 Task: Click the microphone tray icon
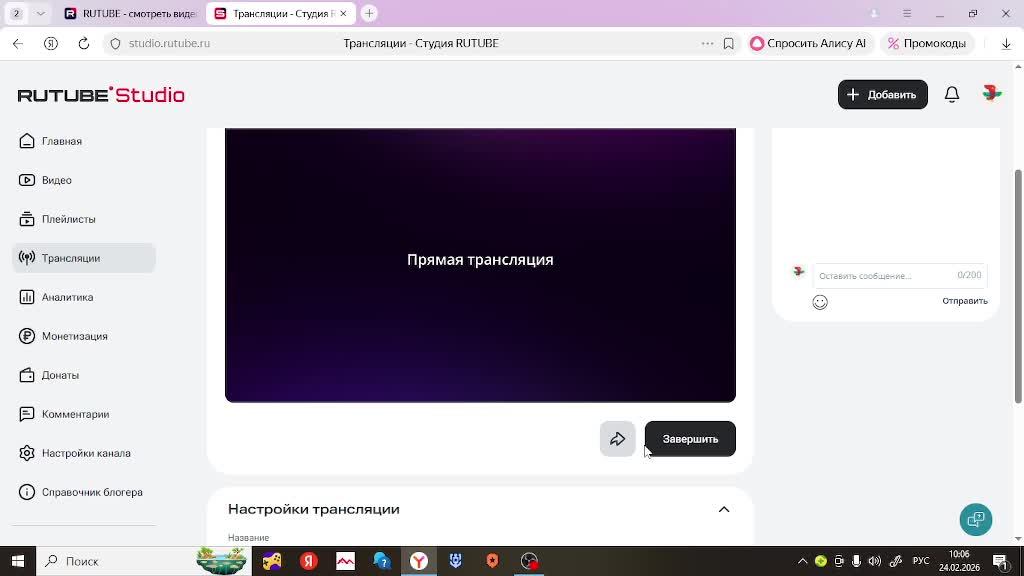pos(856,561)
